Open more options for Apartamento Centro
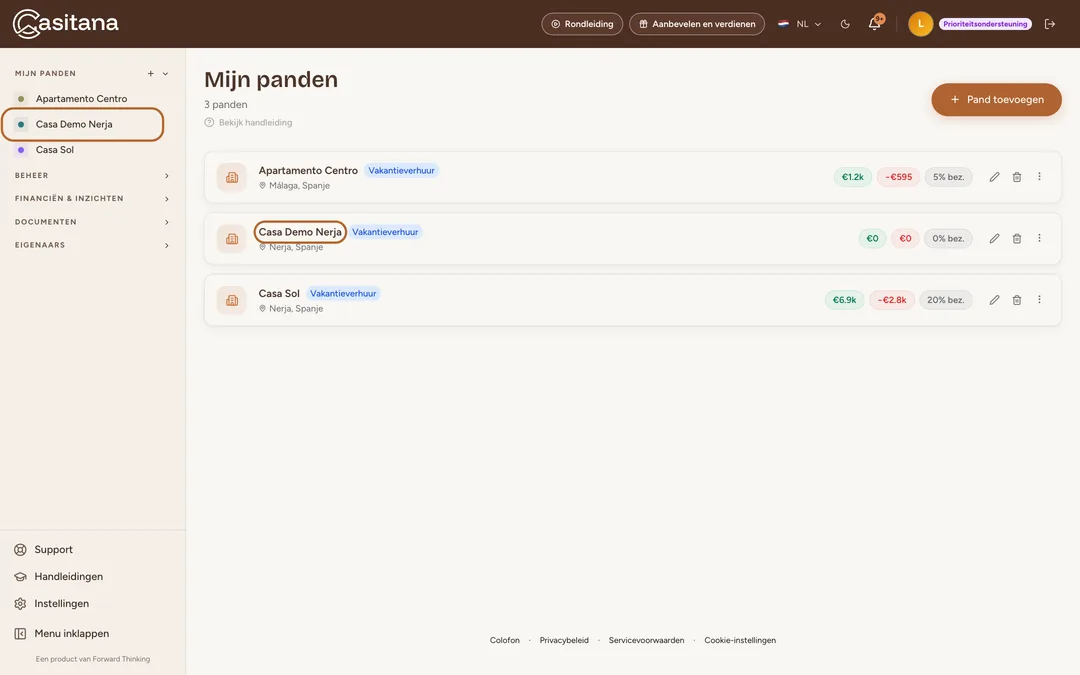This screenshot has height=675, width=1080. (1039, 176)
